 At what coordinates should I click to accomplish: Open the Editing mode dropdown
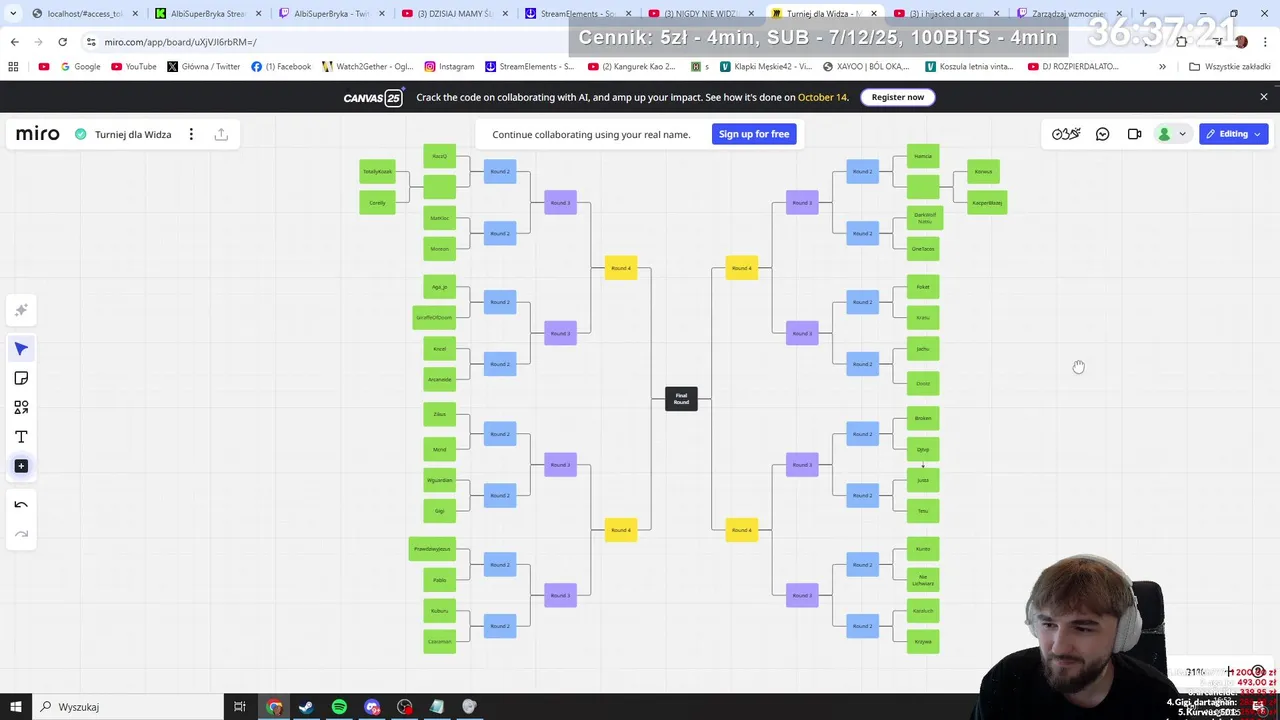1233,134
